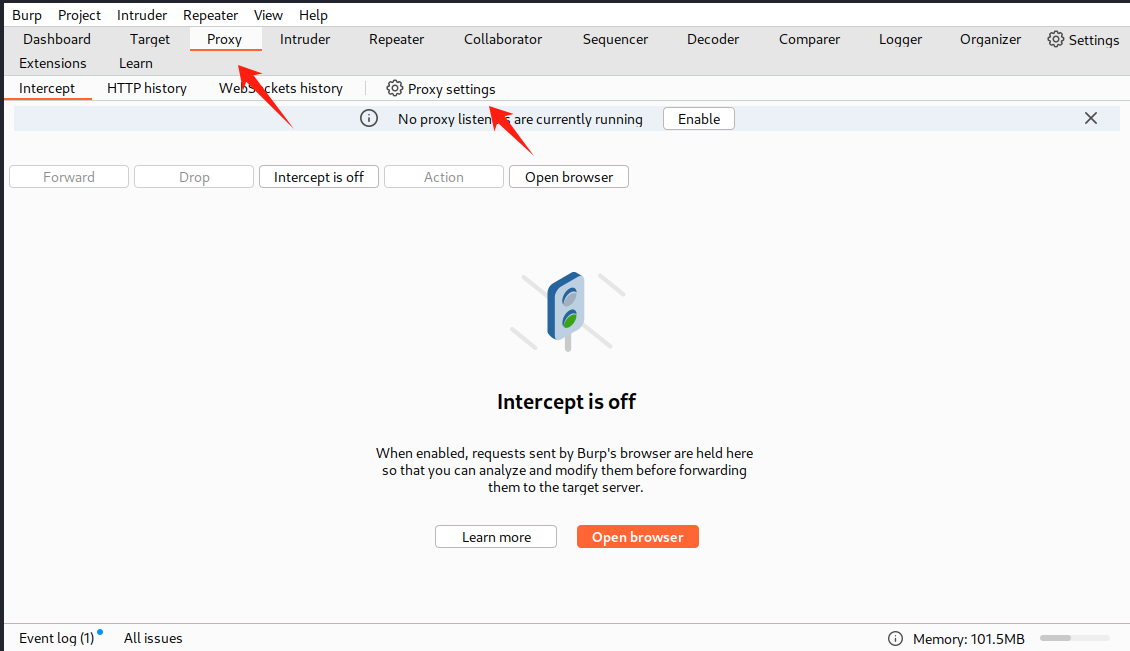Click the Intercept is off heading

[566, 402]
